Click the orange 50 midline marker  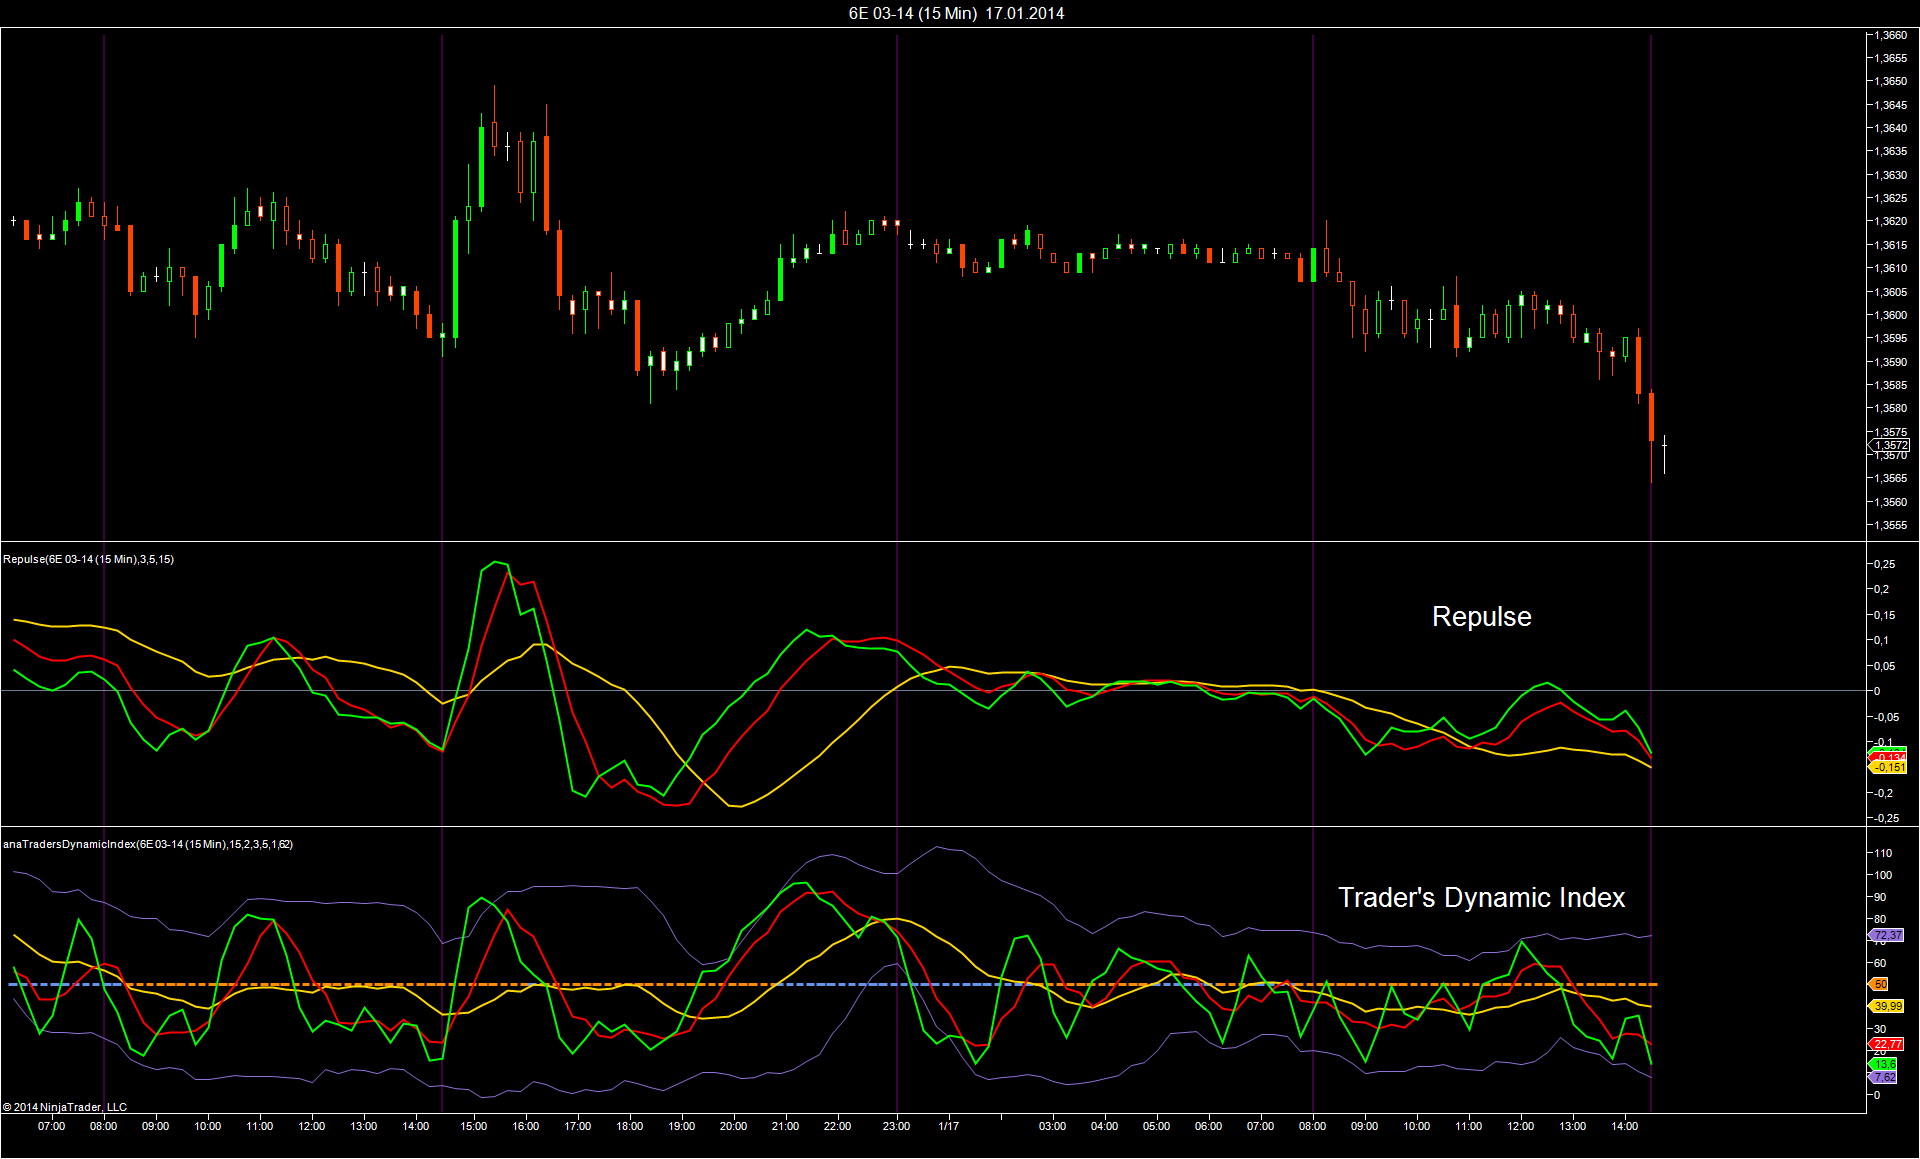1880,984
